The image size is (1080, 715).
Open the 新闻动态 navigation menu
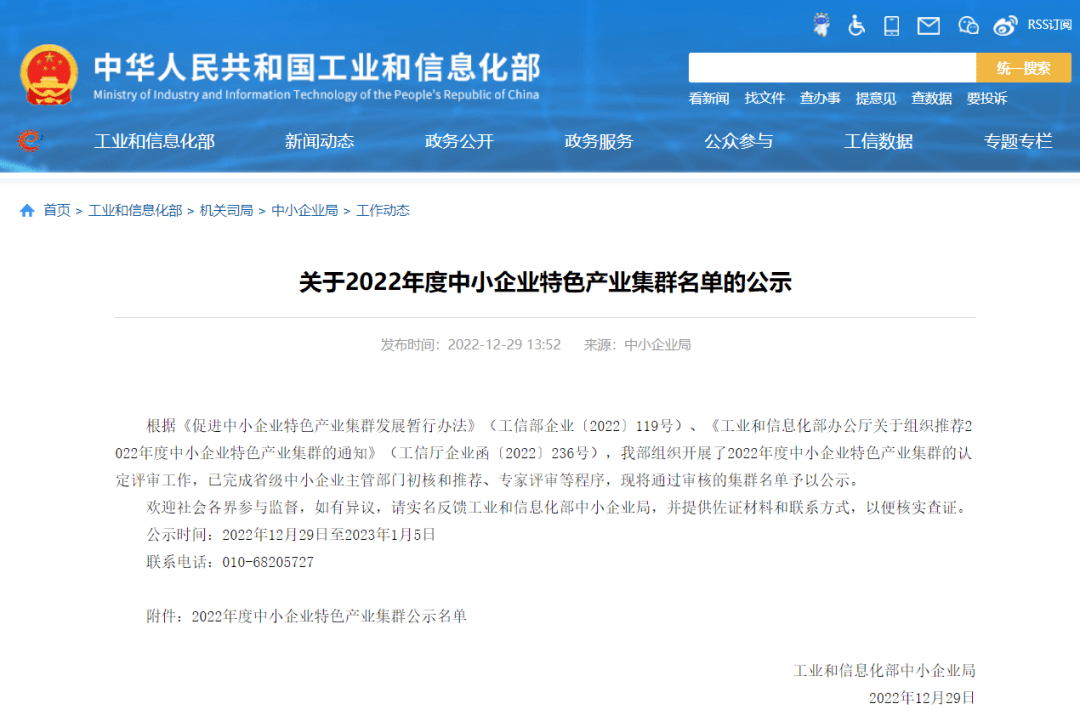pyautogui.click(x=320, y=141)
